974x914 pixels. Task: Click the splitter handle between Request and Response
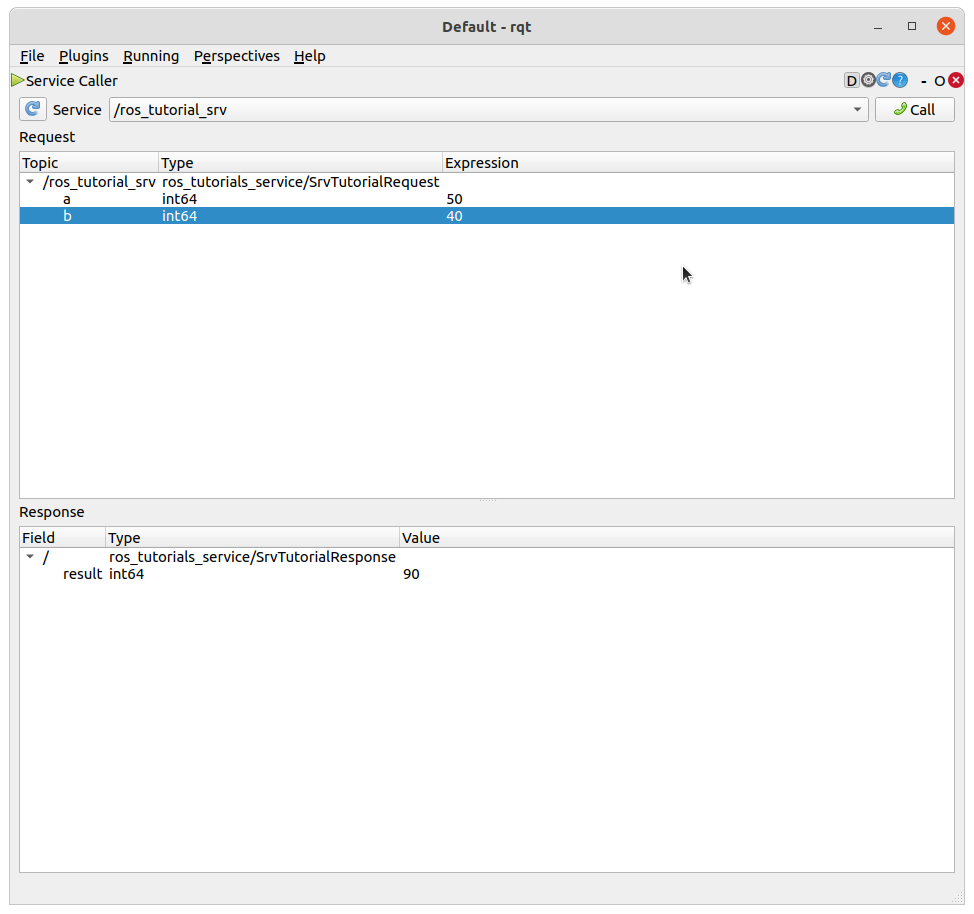tap(488, 500)
